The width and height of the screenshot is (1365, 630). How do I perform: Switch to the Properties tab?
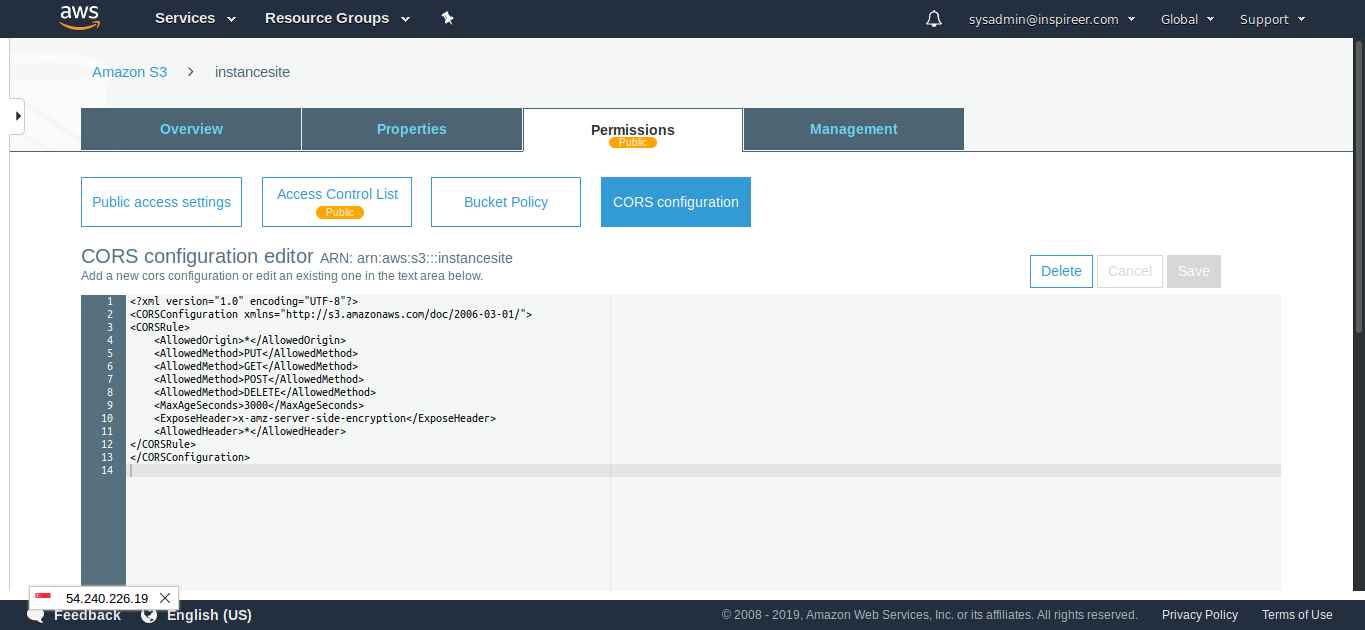click(x=411, y=129)
